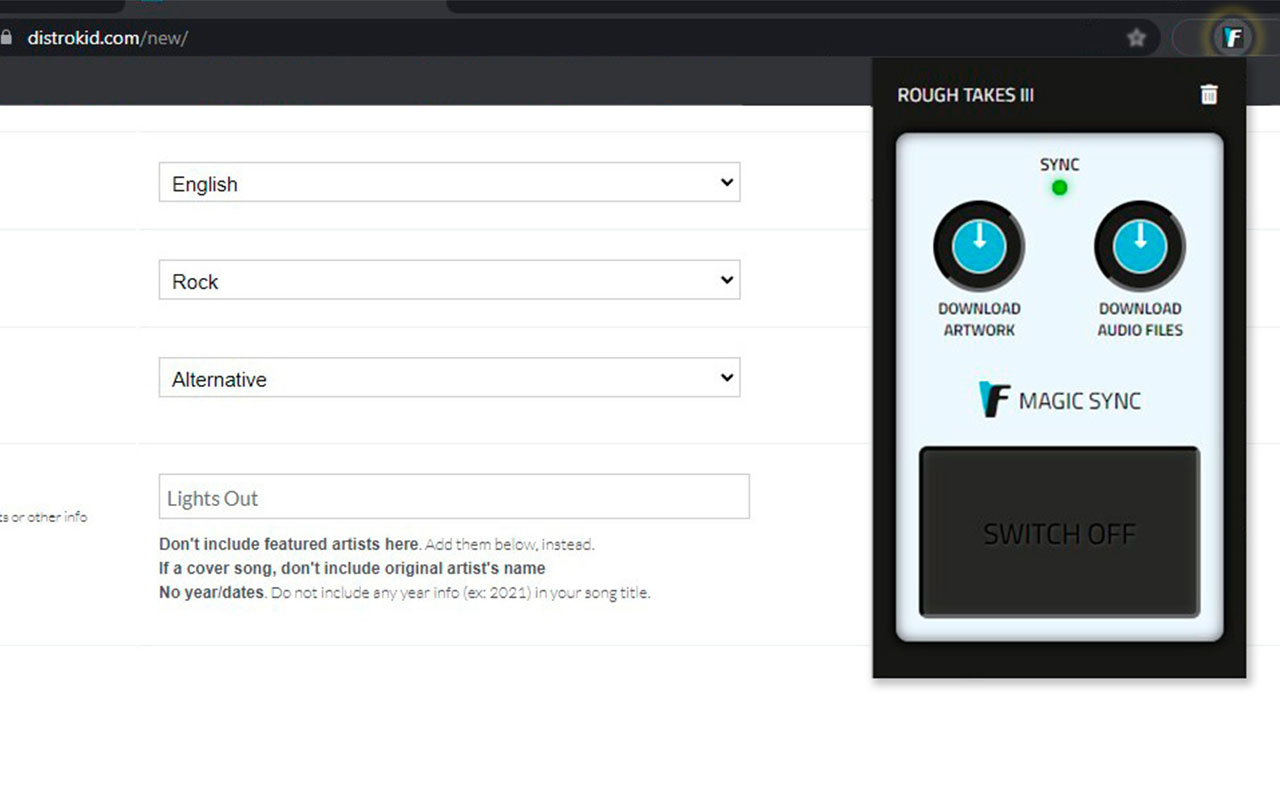The image size is (1280, 800).
Task: Open the secondary genre dropdown showing Alternative
Action: (448, 377)
